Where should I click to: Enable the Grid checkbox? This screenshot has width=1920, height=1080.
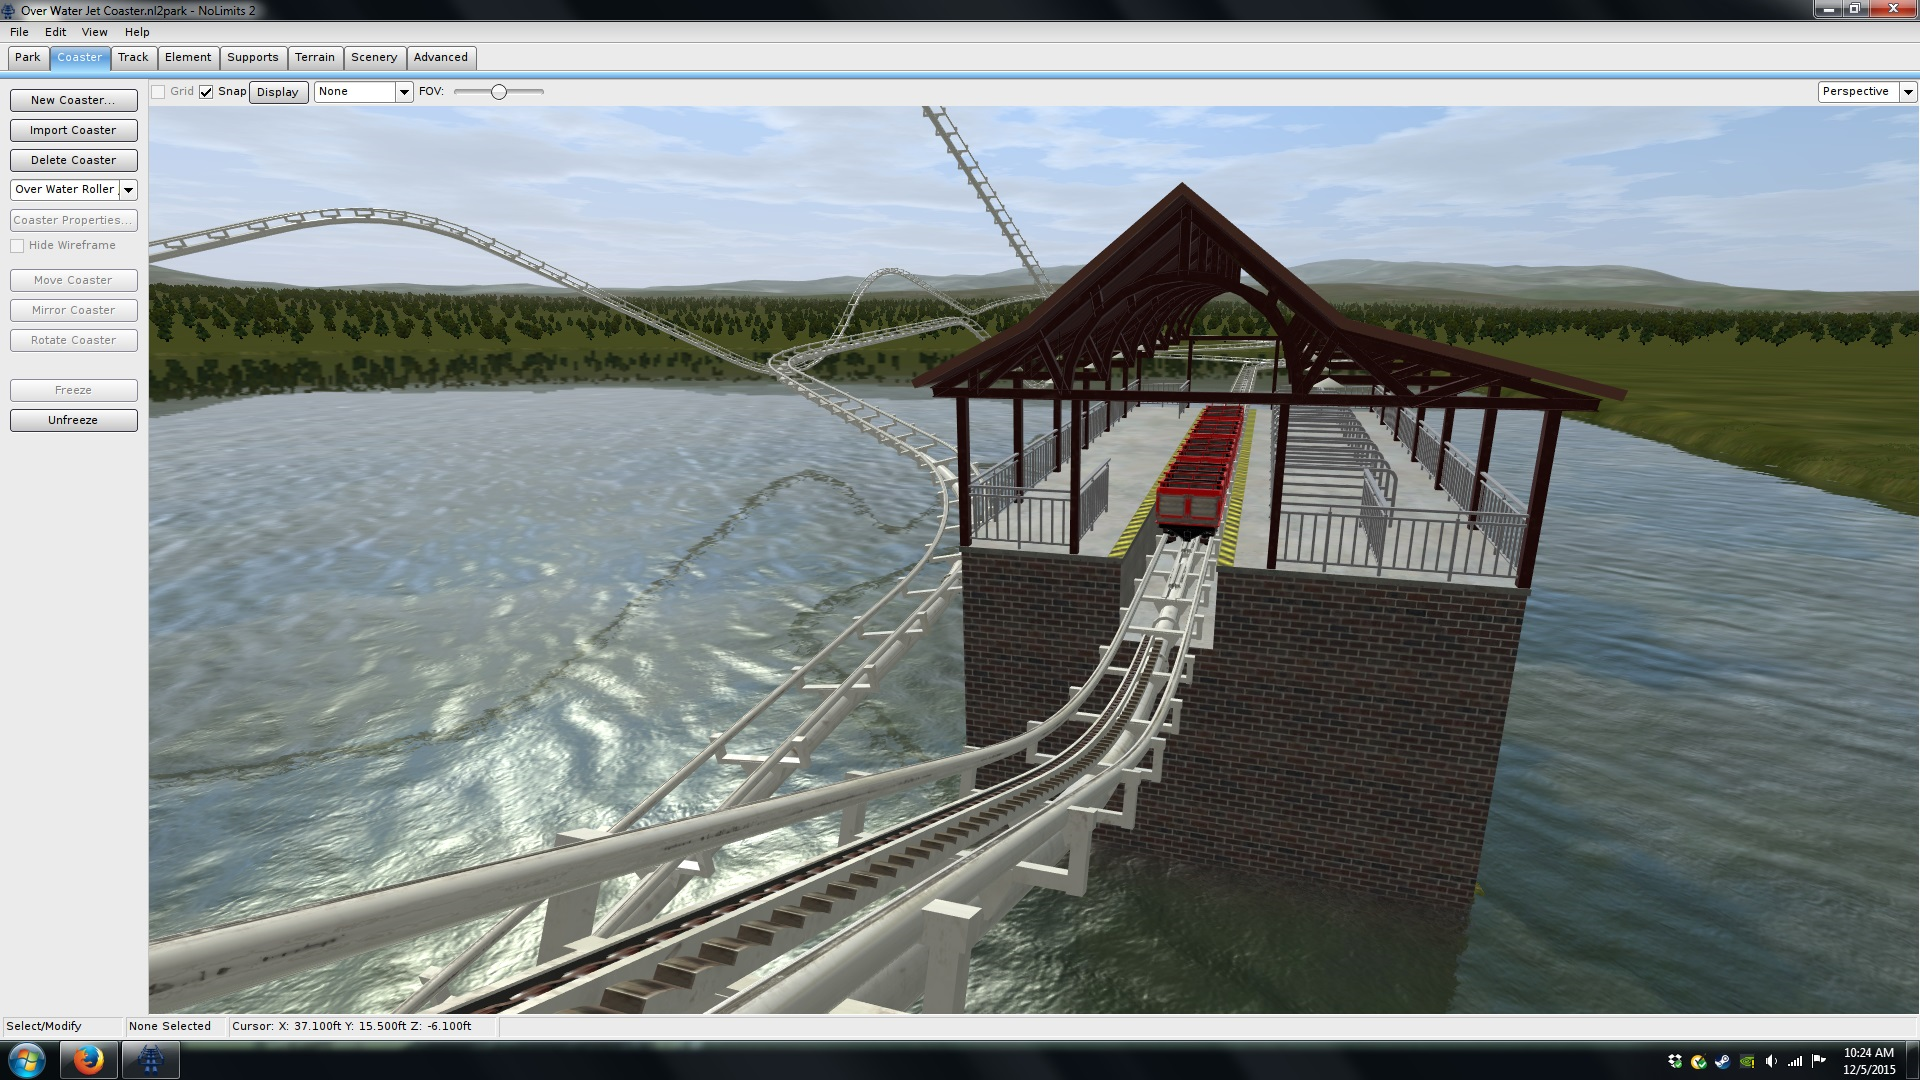point(158,92)
